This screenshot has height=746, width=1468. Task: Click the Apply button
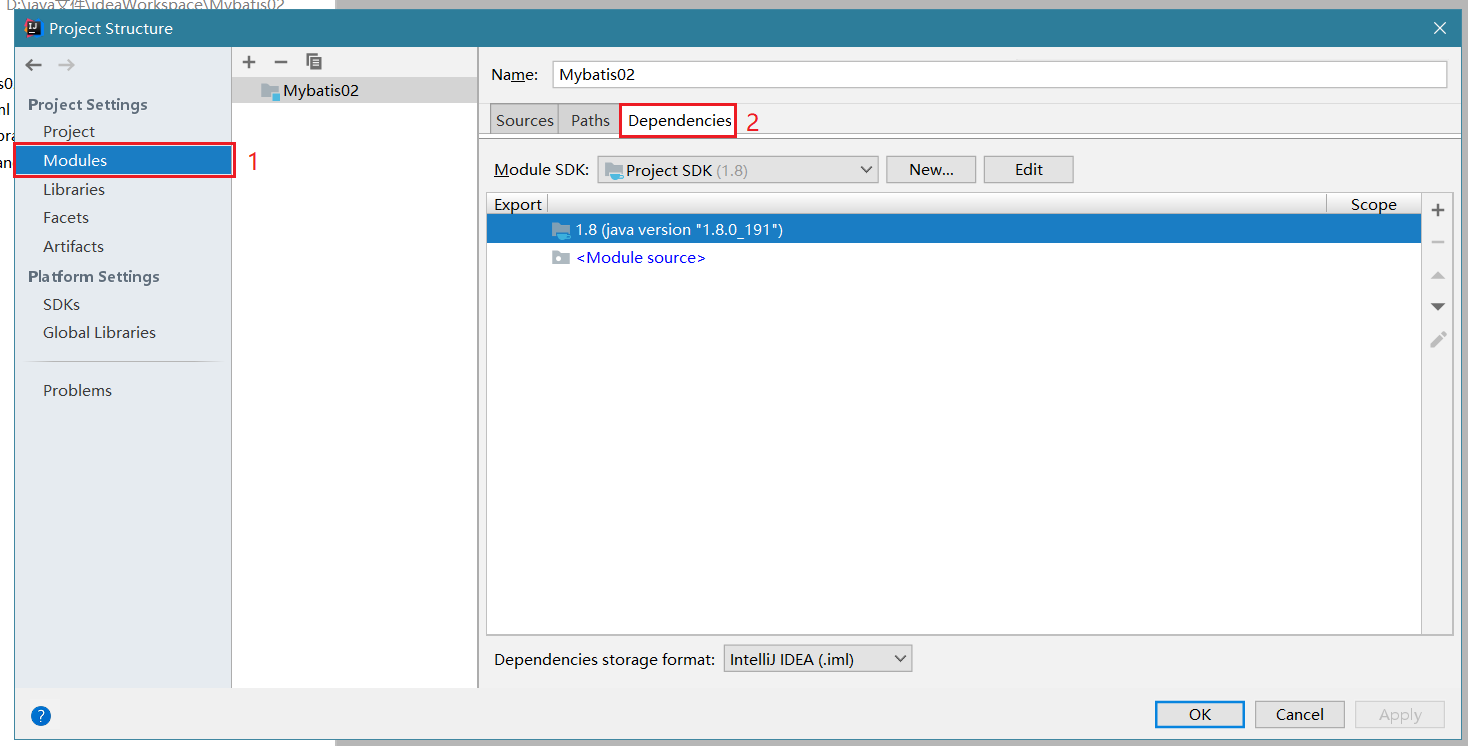(1400, 714)
